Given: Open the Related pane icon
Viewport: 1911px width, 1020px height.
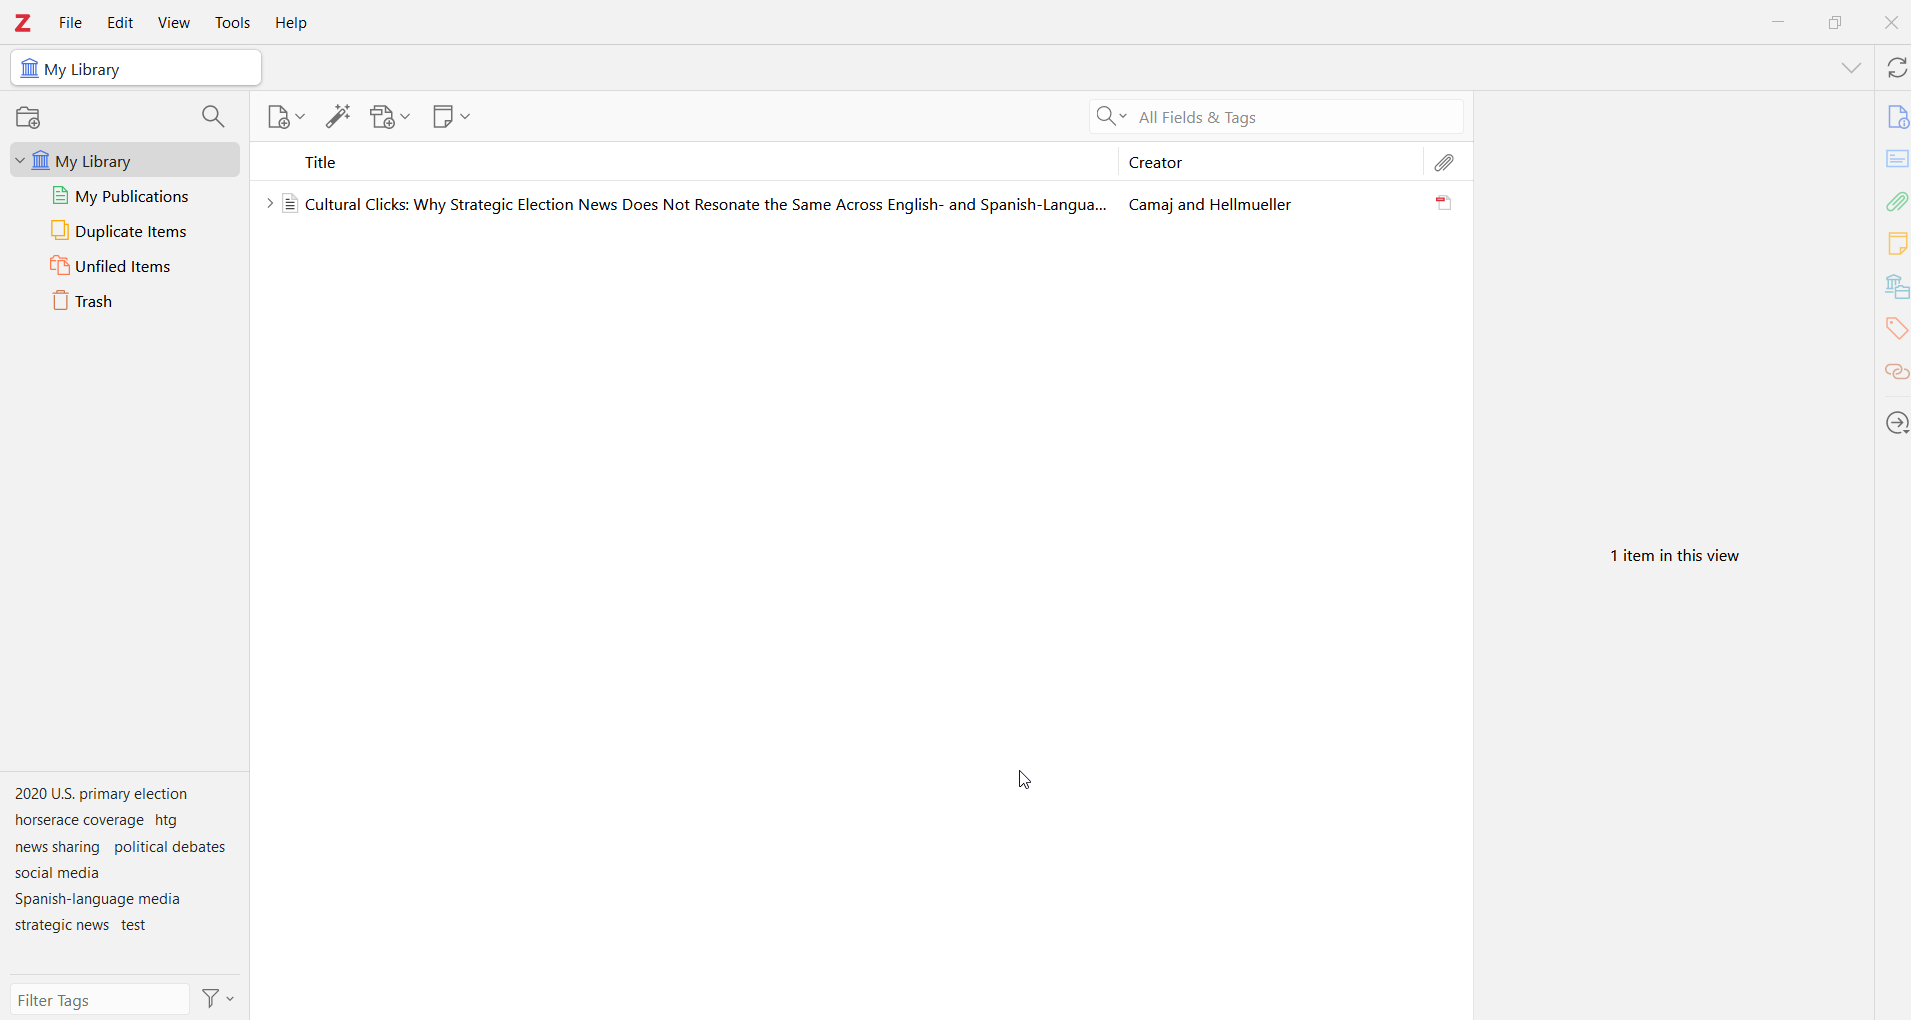Looking at the screenshot, I should click(x=1897, y=372).
